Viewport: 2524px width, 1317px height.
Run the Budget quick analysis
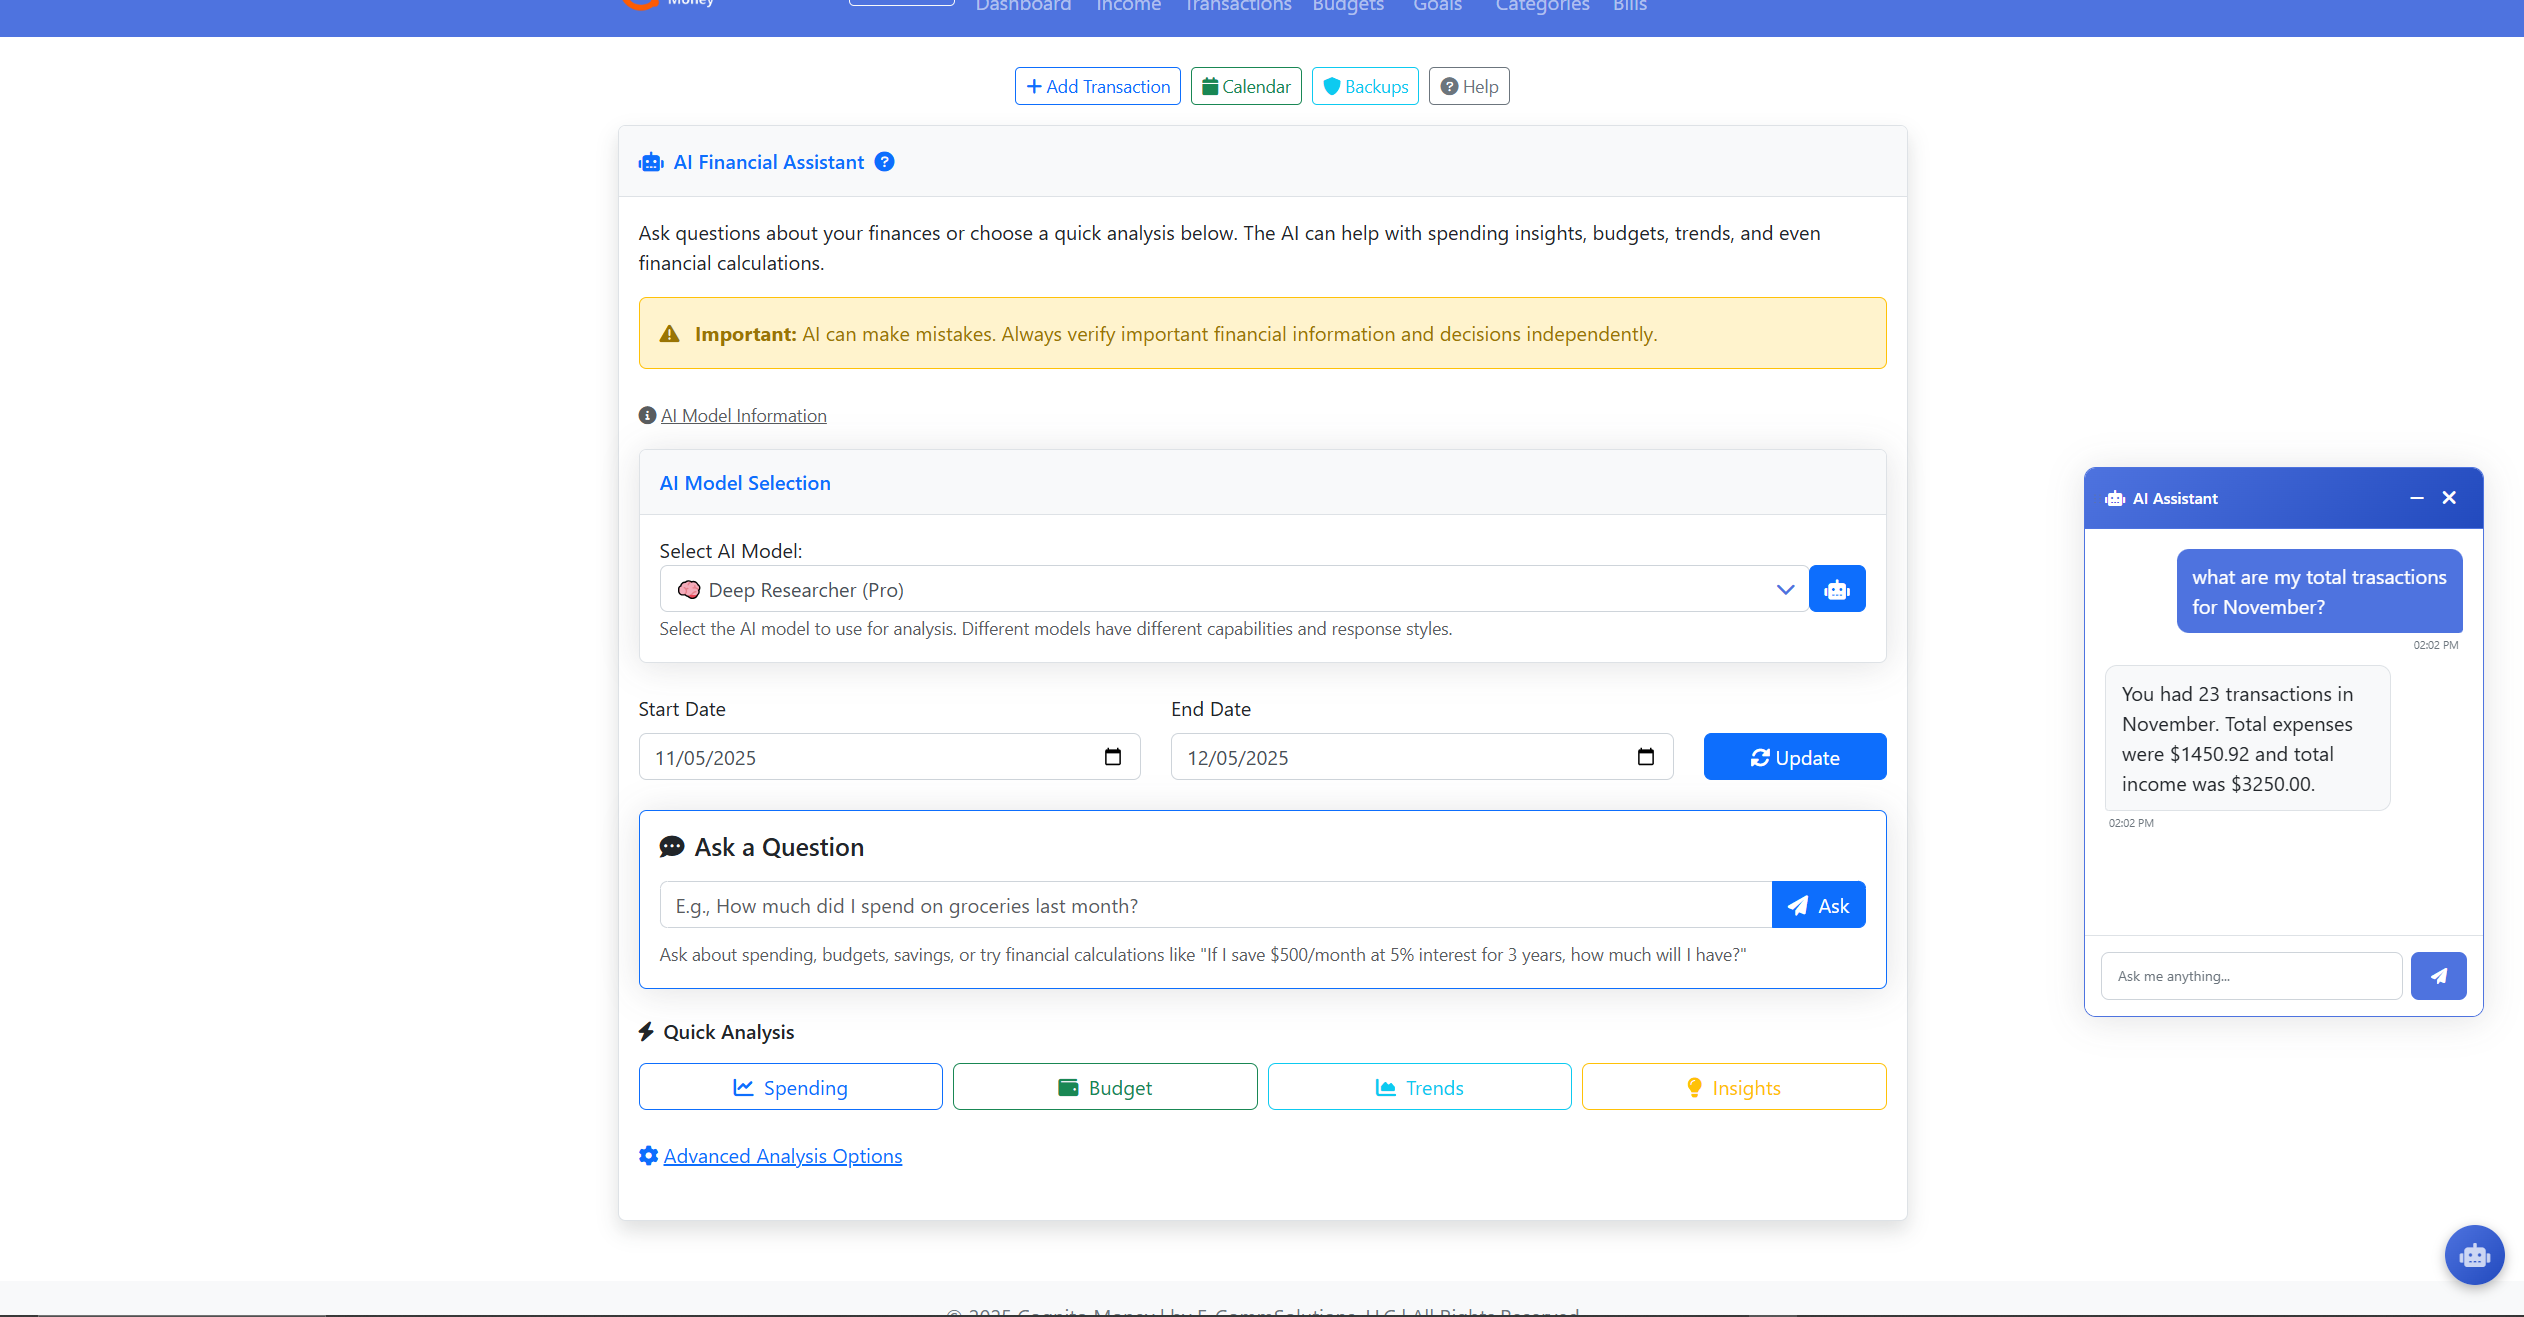click(x=1104, y=1087)
